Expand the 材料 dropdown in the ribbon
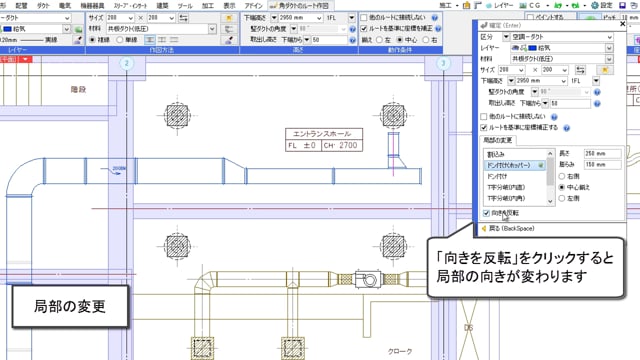The width and height of the screenshot is (640, 360). 212,29
